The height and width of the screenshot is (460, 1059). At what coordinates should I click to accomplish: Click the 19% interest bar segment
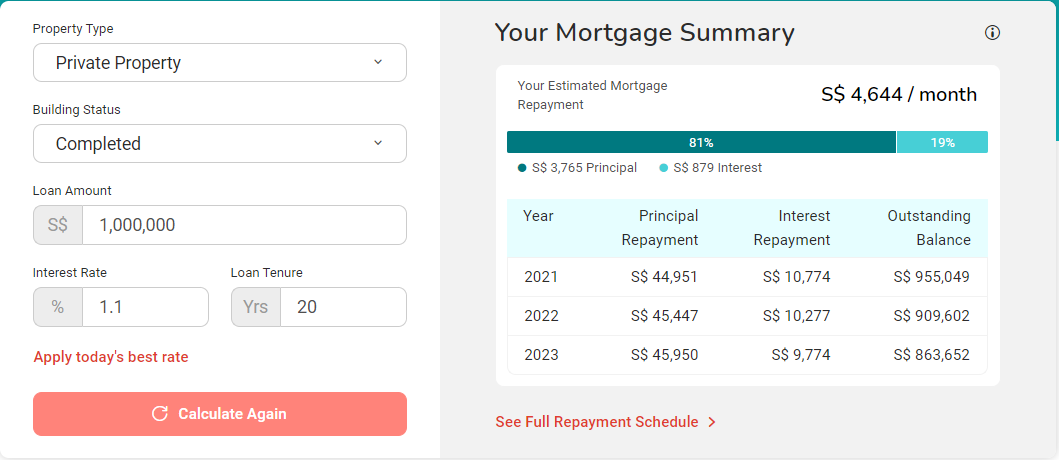(x=942, y=142)
